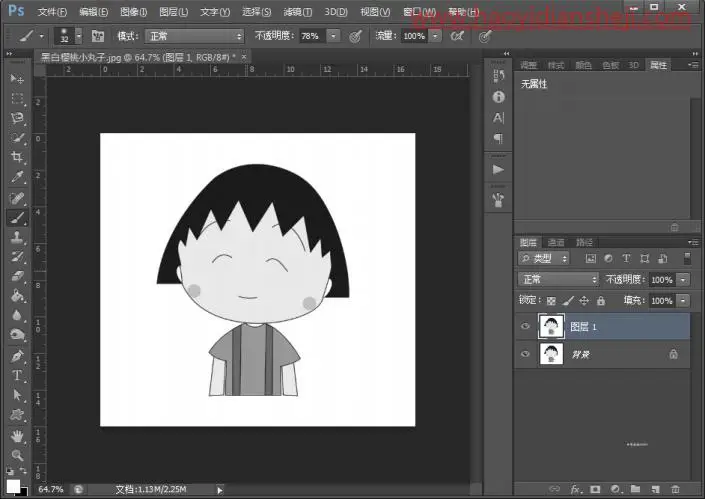This screenshot has width=705, height=499.
Task: Toggle pressure for opacity button
Action: coord(355,36)
